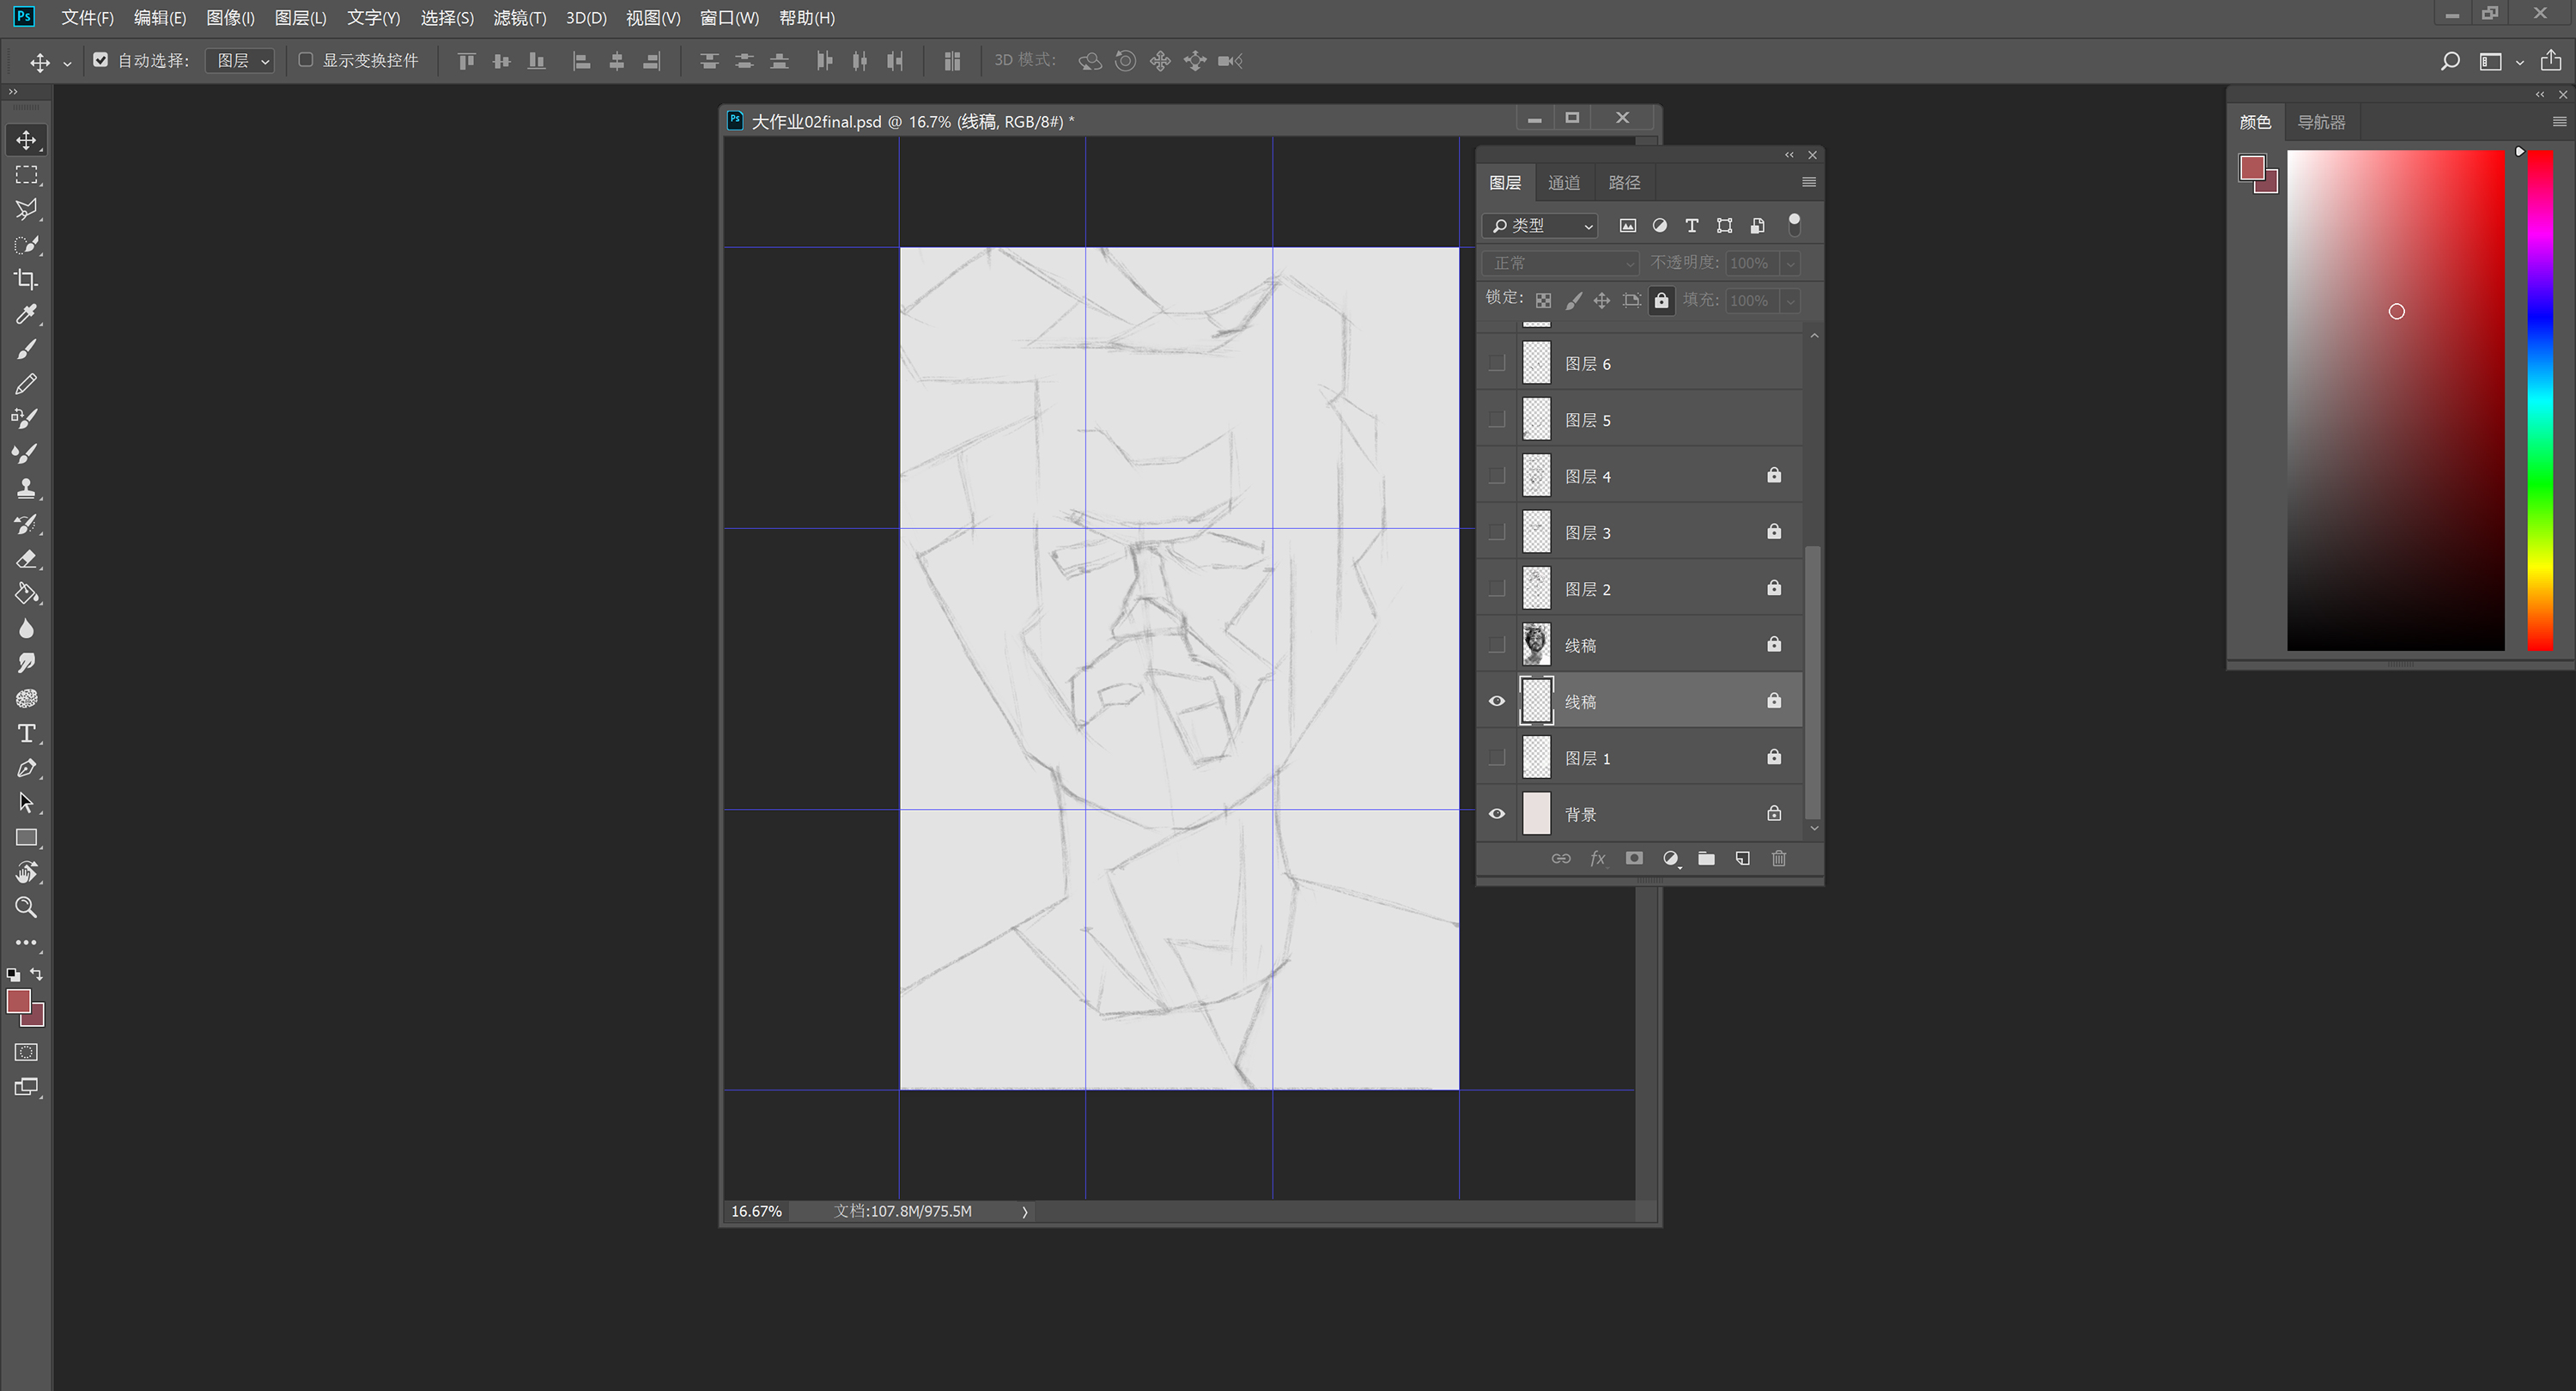Enable show transform controls checkbox
Screen dimensions: 2576x1391
(306, 60)
